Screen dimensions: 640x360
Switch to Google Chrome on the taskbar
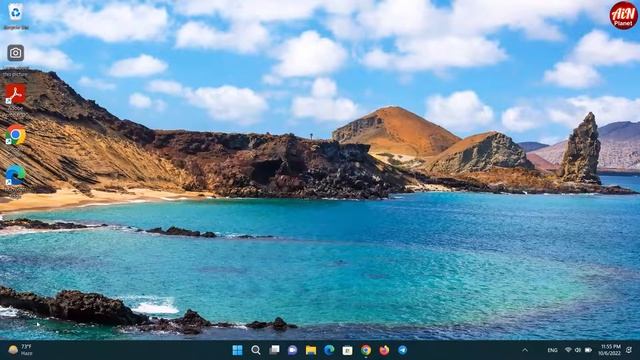pyautogui.click(x=366, y=350)
